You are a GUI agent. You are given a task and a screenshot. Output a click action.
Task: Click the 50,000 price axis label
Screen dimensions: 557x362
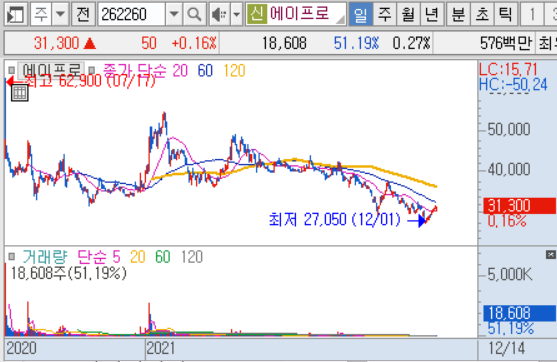[509, 129]
